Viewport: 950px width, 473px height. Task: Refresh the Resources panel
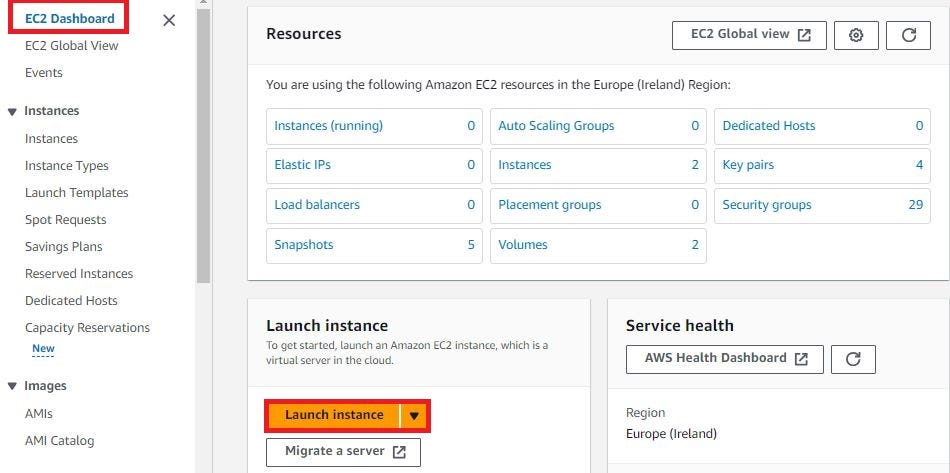coord(908,35)
